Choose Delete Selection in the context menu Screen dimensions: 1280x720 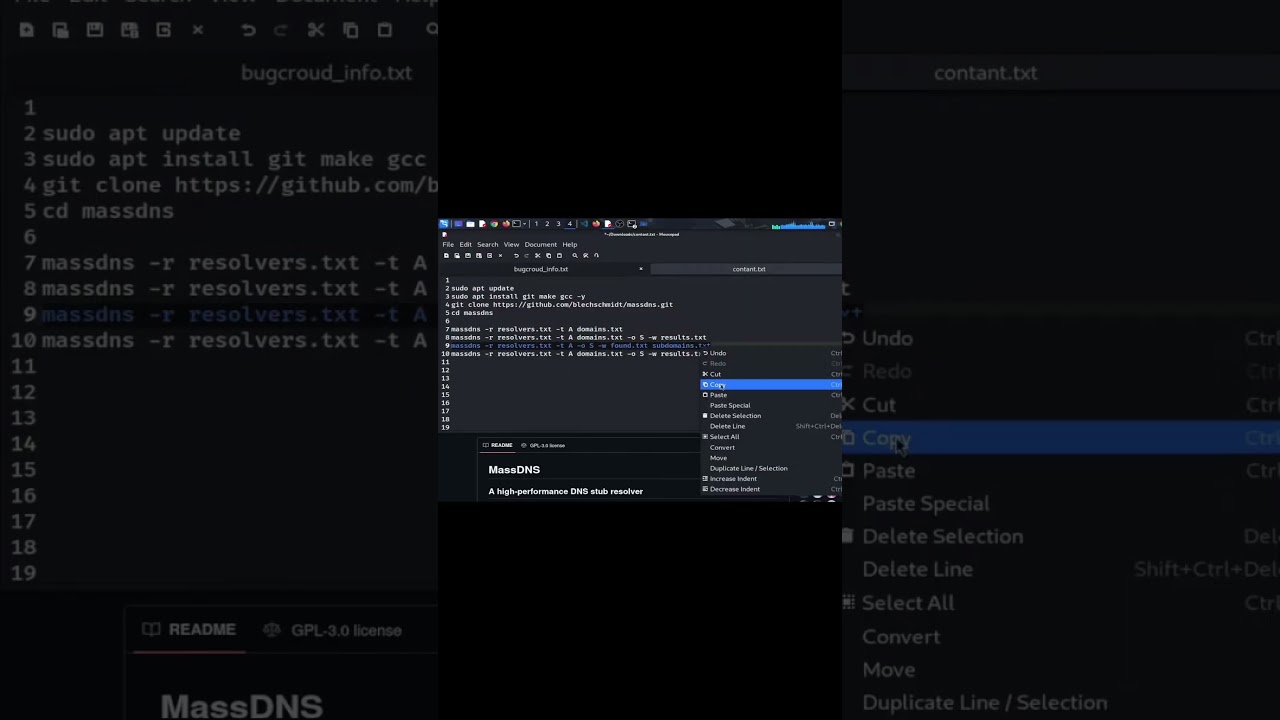click(x=770, y=416)
